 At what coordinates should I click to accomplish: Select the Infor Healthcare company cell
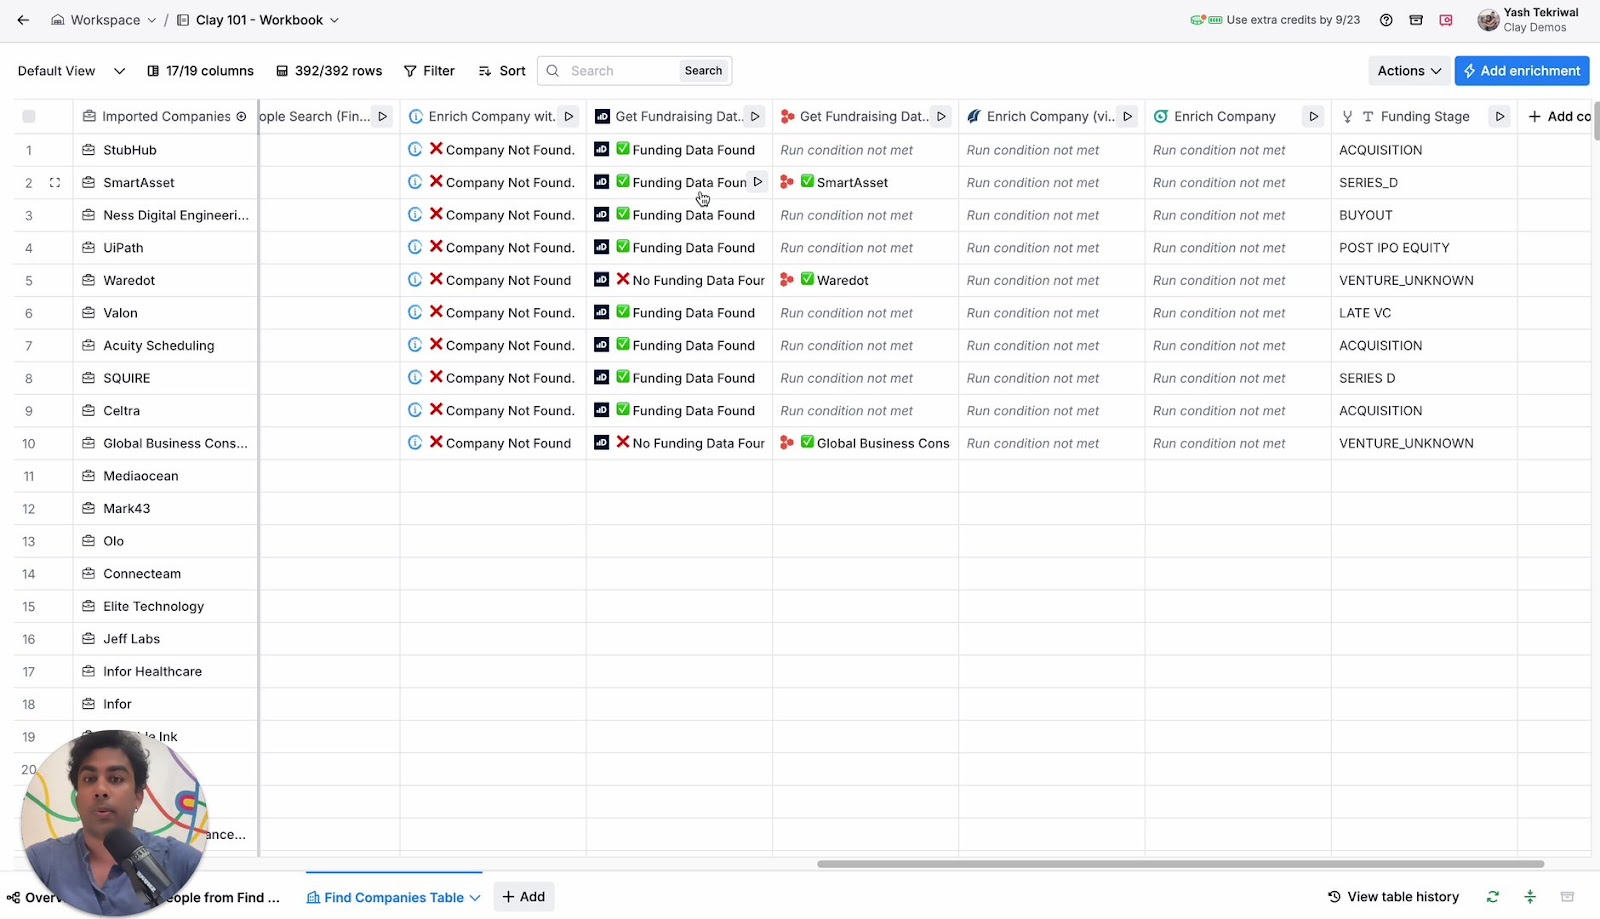(166, 671)
